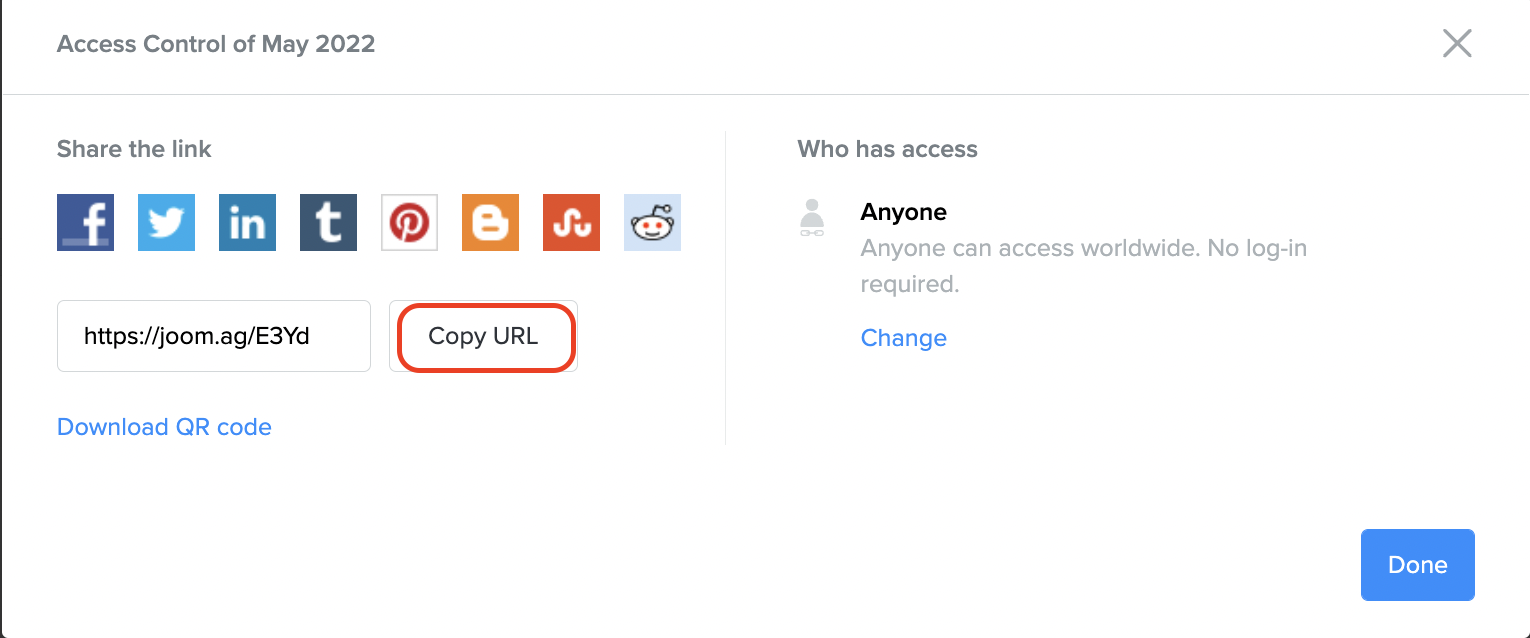The height and width of the screenshot is (638, 1530).
Task: Pin the link on Pinterest
Action: (409, 222)
